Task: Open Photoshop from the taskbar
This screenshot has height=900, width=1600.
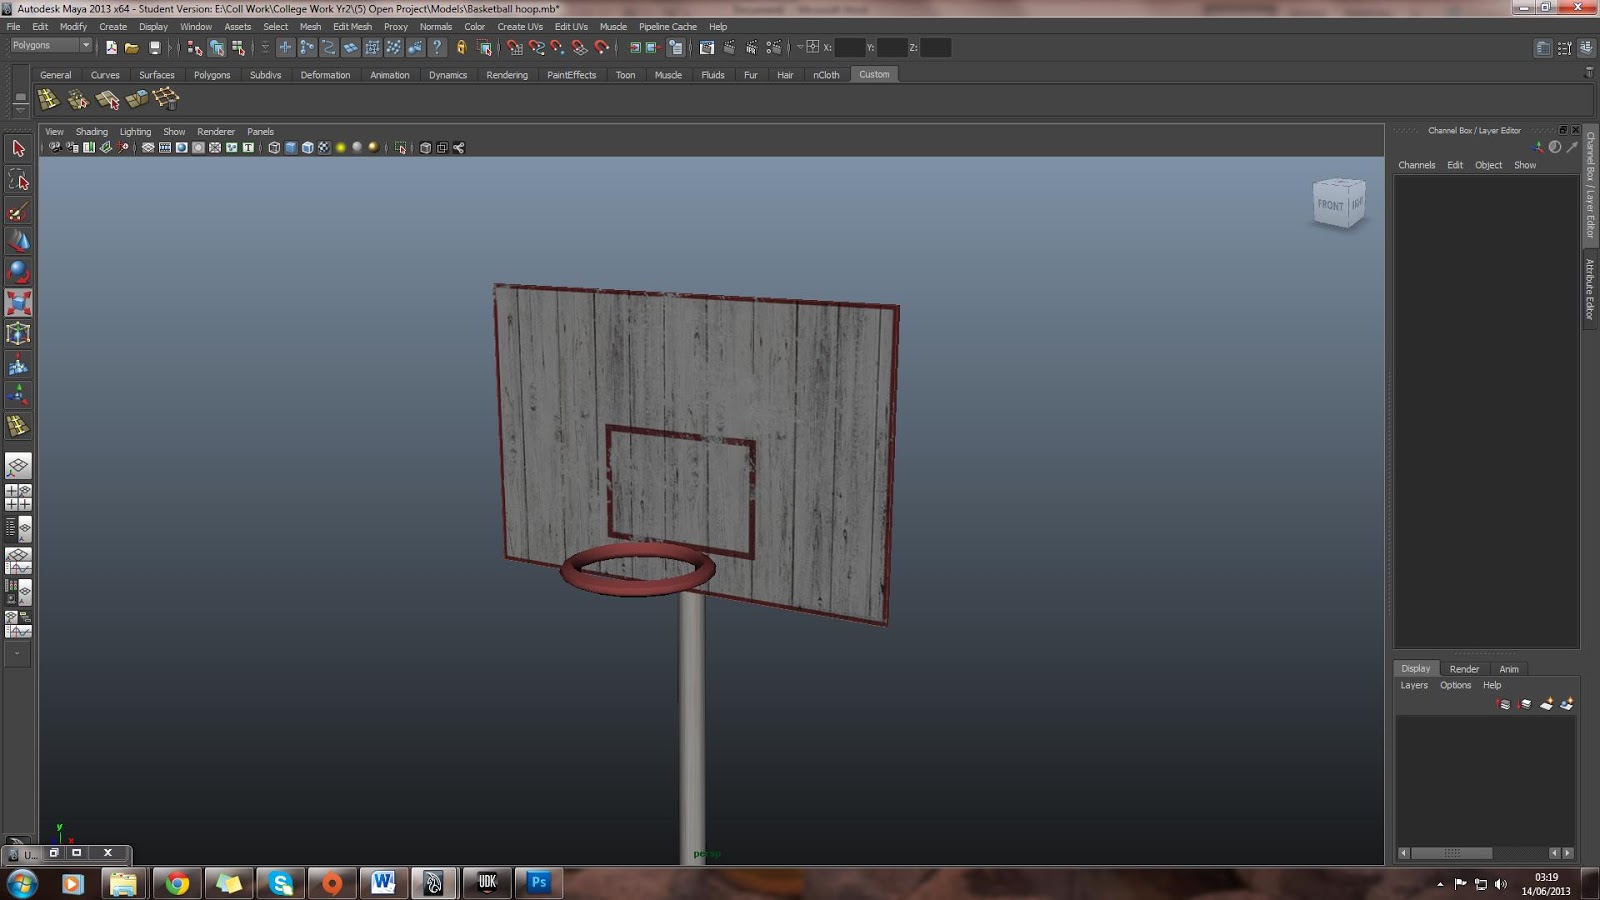Action: (539, 883)
